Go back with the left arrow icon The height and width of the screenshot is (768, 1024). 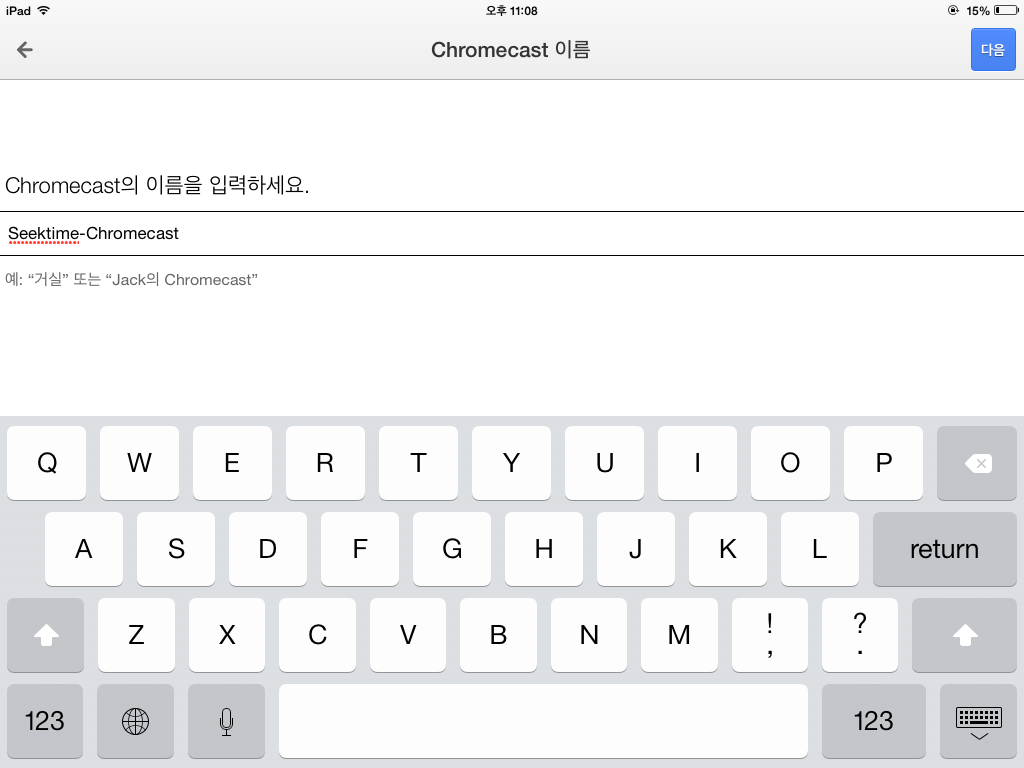(x=25, y=50)
